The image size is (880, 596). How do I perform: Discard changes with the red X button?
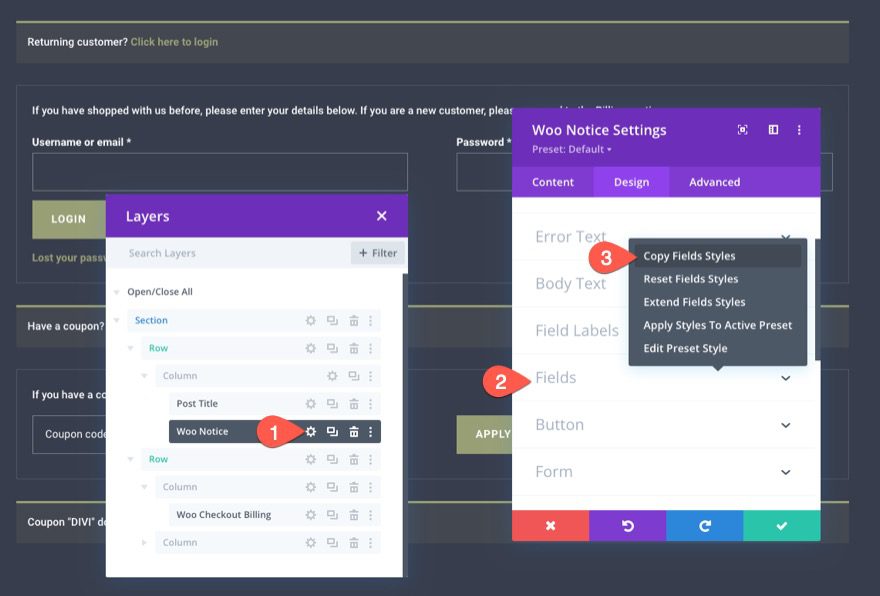click(x=550, y=525)
